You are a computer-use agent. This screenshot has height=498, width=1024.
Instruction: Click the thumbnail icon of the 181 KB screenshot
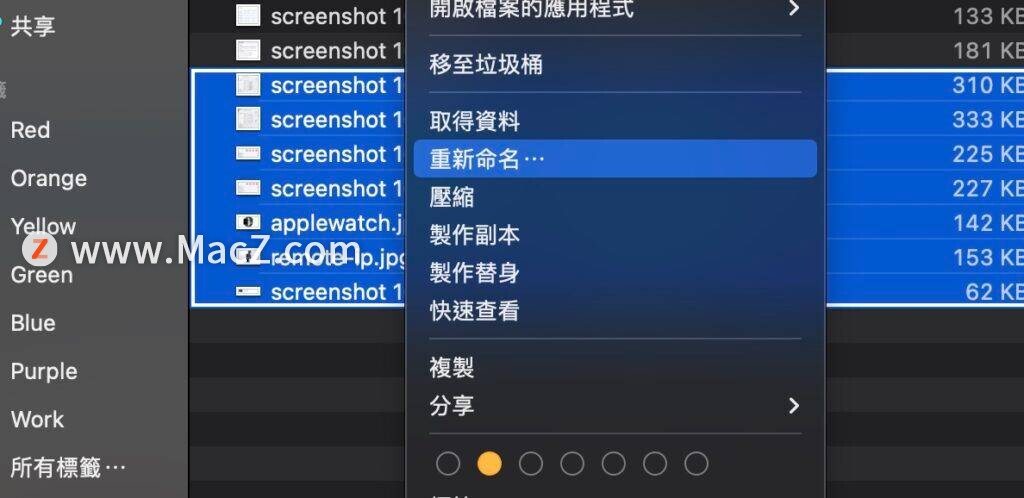[x=248, y=50]
